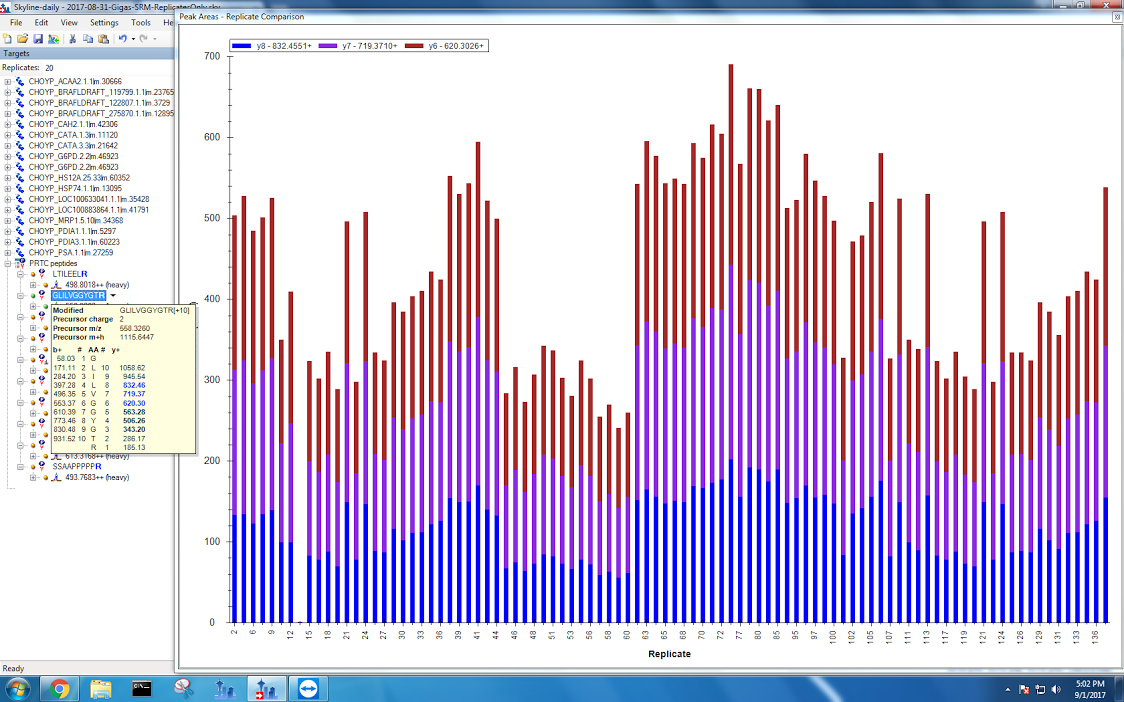Undo the last action with the arrow icon
This screenshot has height=702, width=1124.
tap(122, 39)
